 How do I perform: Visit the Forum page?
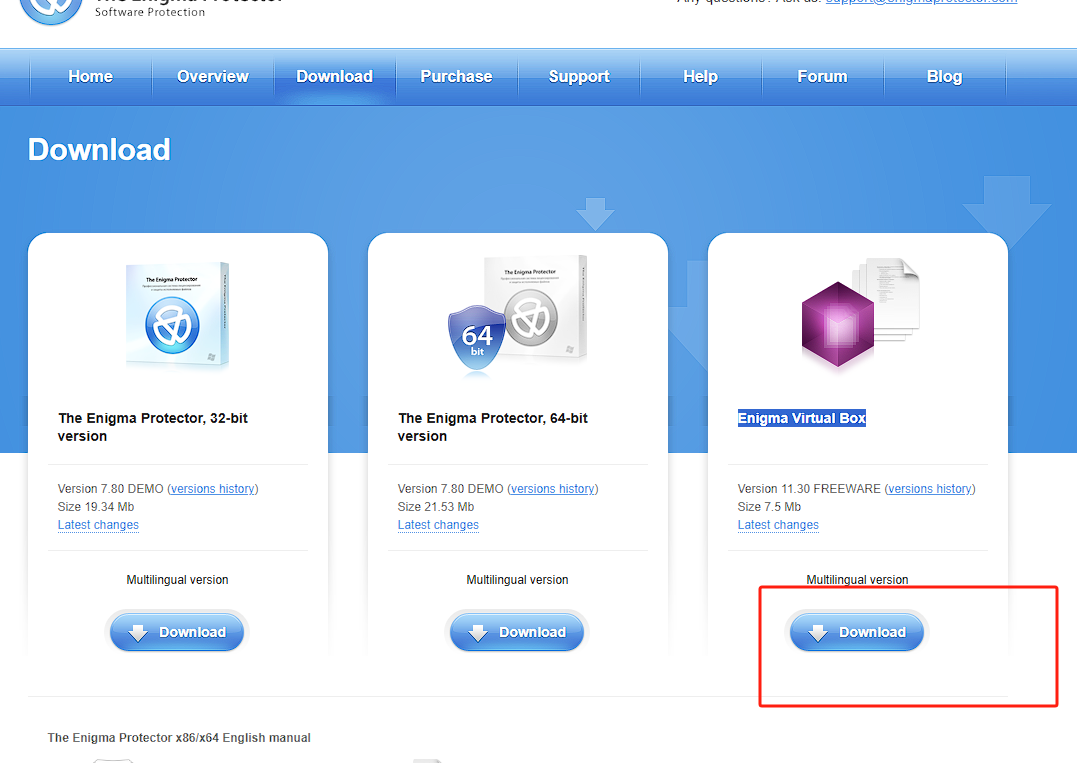click(x=822, y=76)
